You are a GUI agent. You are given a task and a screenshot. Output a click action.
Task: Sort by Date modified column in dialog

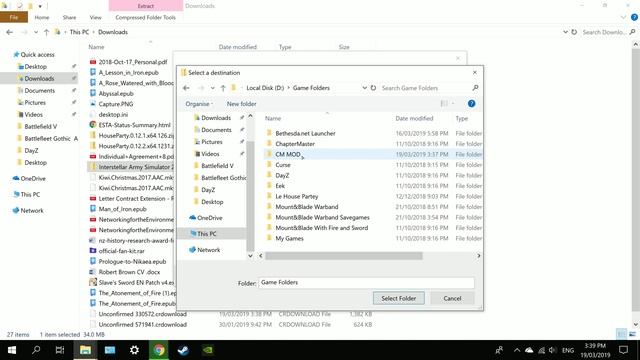click(414, 118)
